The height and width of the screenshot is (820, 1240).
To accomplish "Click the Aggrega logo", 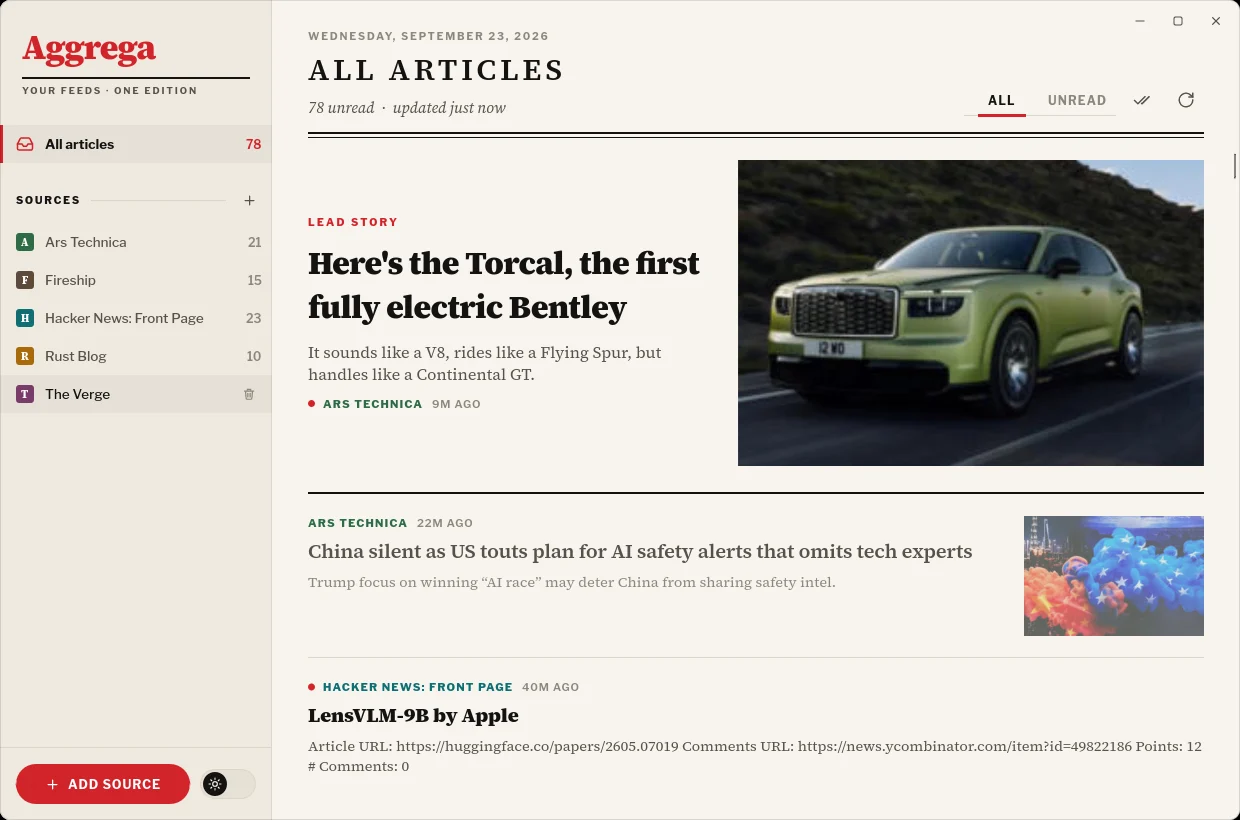I will coord(89,50).
